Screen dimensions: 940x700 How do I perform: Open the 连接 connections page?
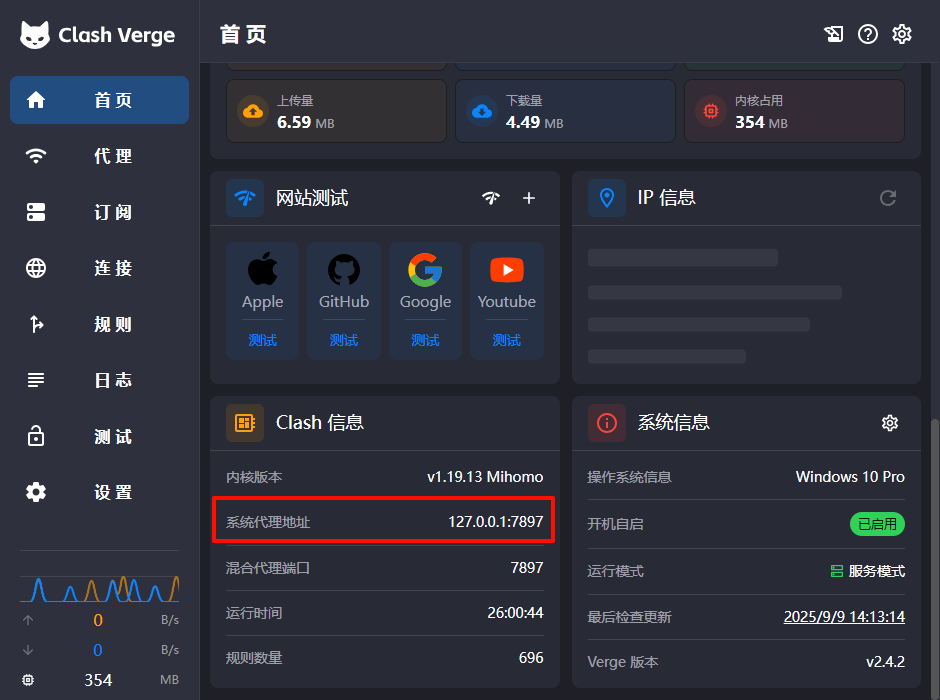(100, 268)
